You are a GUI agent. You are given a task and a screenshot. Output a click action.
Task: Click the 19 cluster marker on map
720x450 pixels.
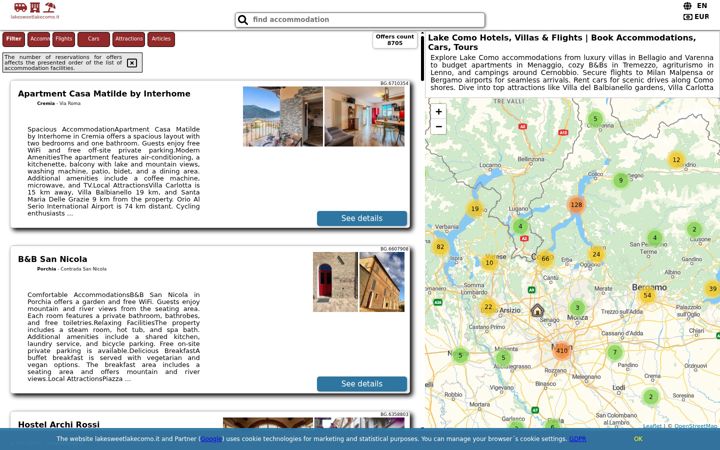[475, 209]
